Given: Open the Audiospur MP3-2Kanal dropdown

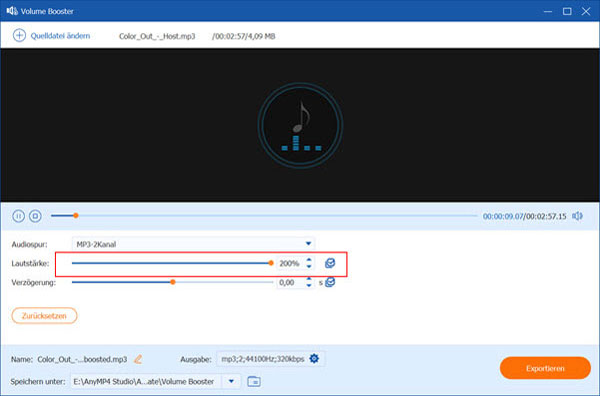Looking at the screenshot, I should [x=193, y=244].
